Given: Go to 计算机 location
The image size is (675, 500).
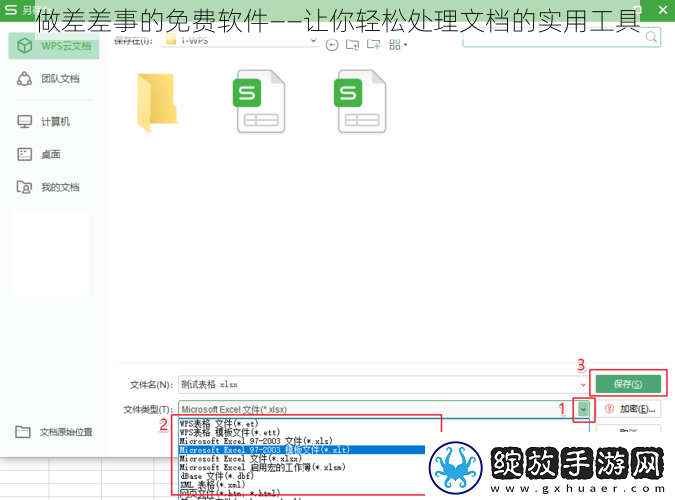Looking at the screenshot, I should coord(54,122).
